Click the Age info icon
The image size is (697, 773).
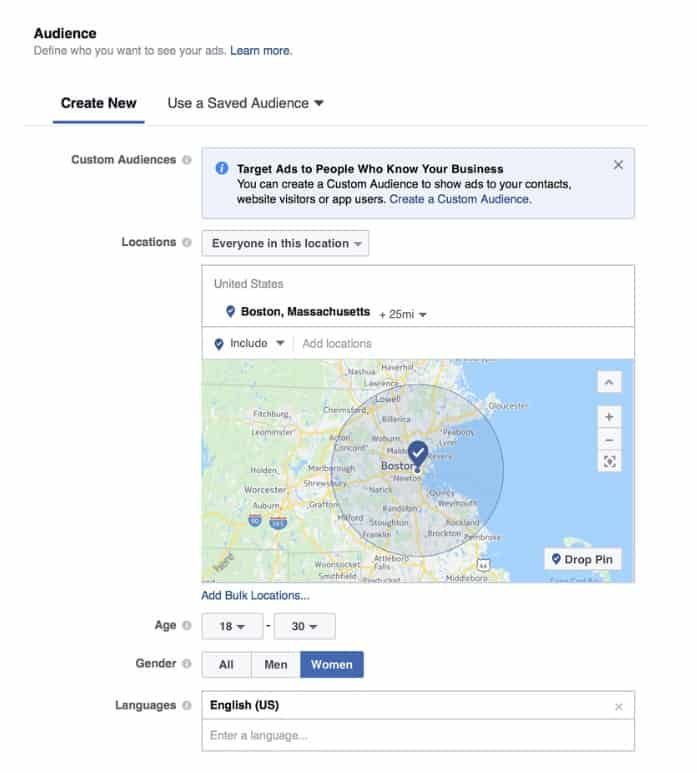click(x=186, y=625)
